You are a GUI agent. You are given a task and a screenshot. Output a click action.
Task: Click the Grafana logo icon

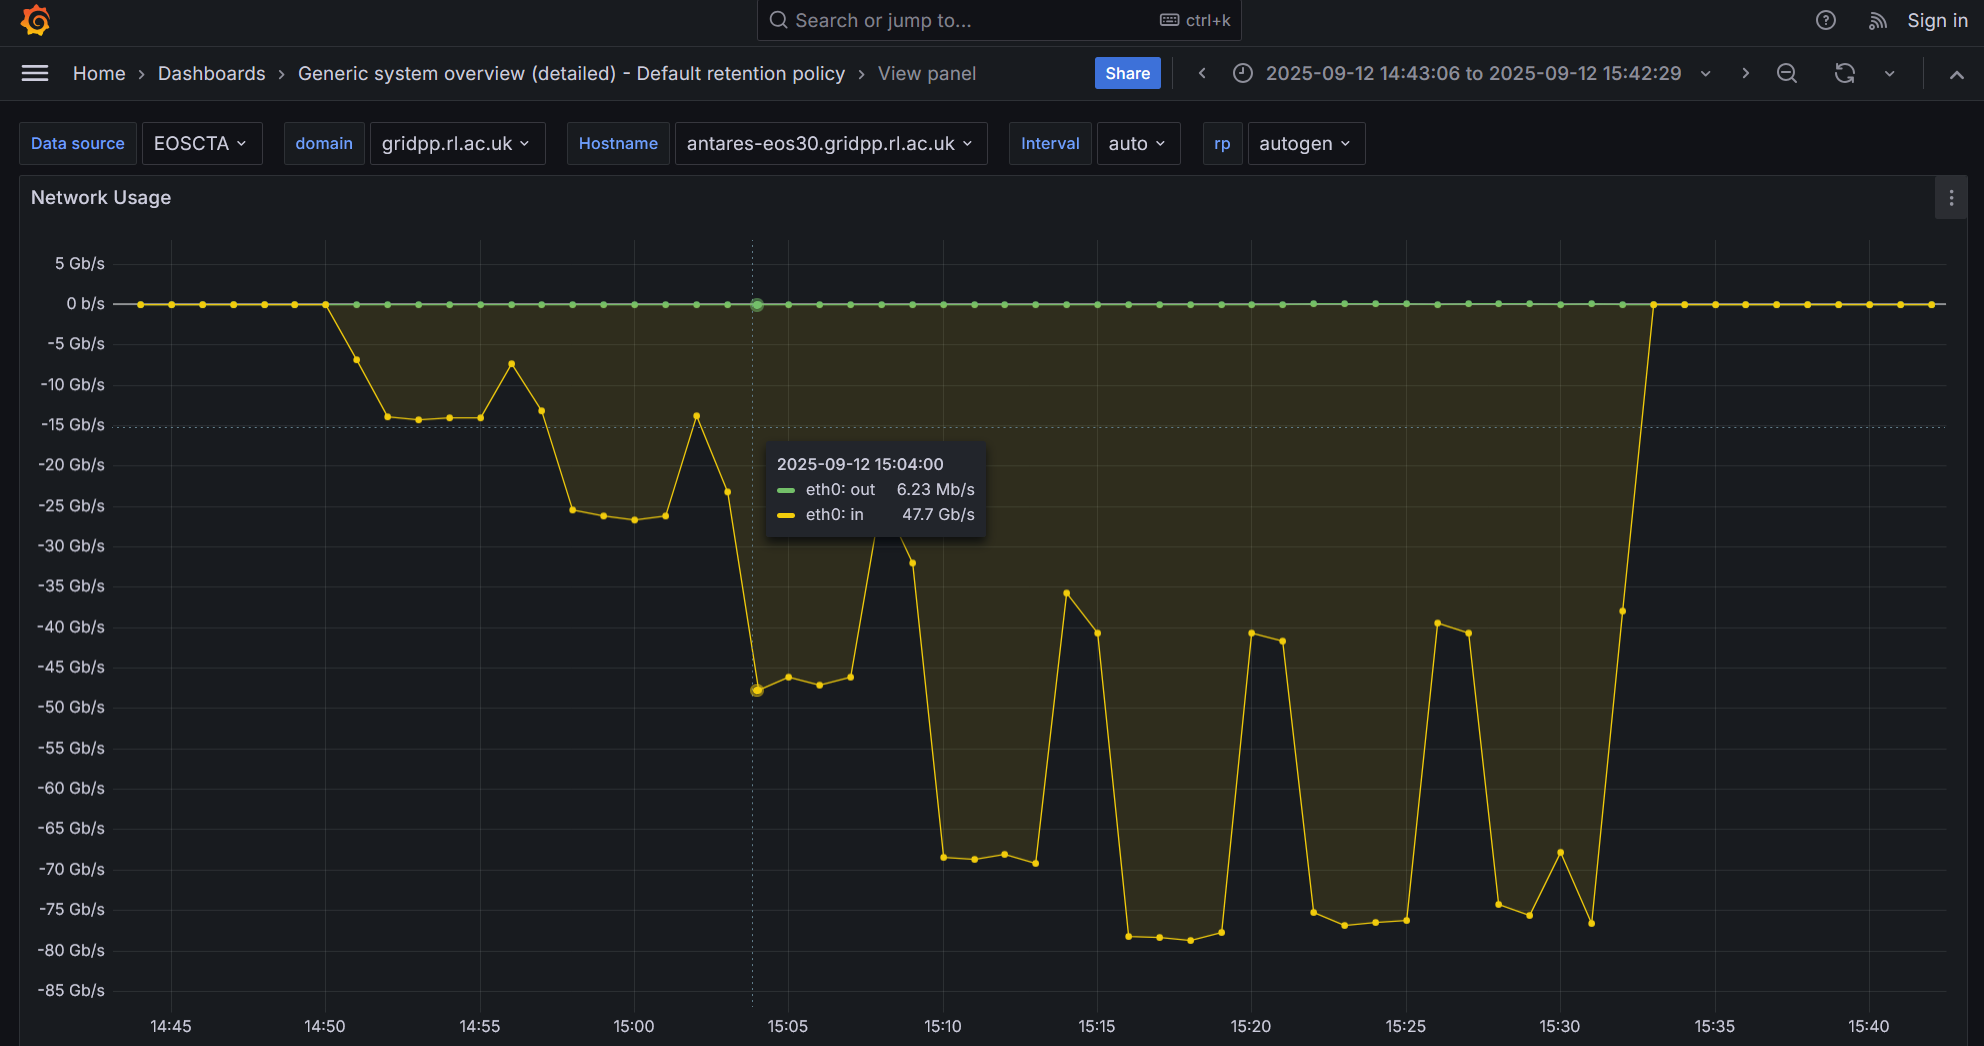[36, 20]
